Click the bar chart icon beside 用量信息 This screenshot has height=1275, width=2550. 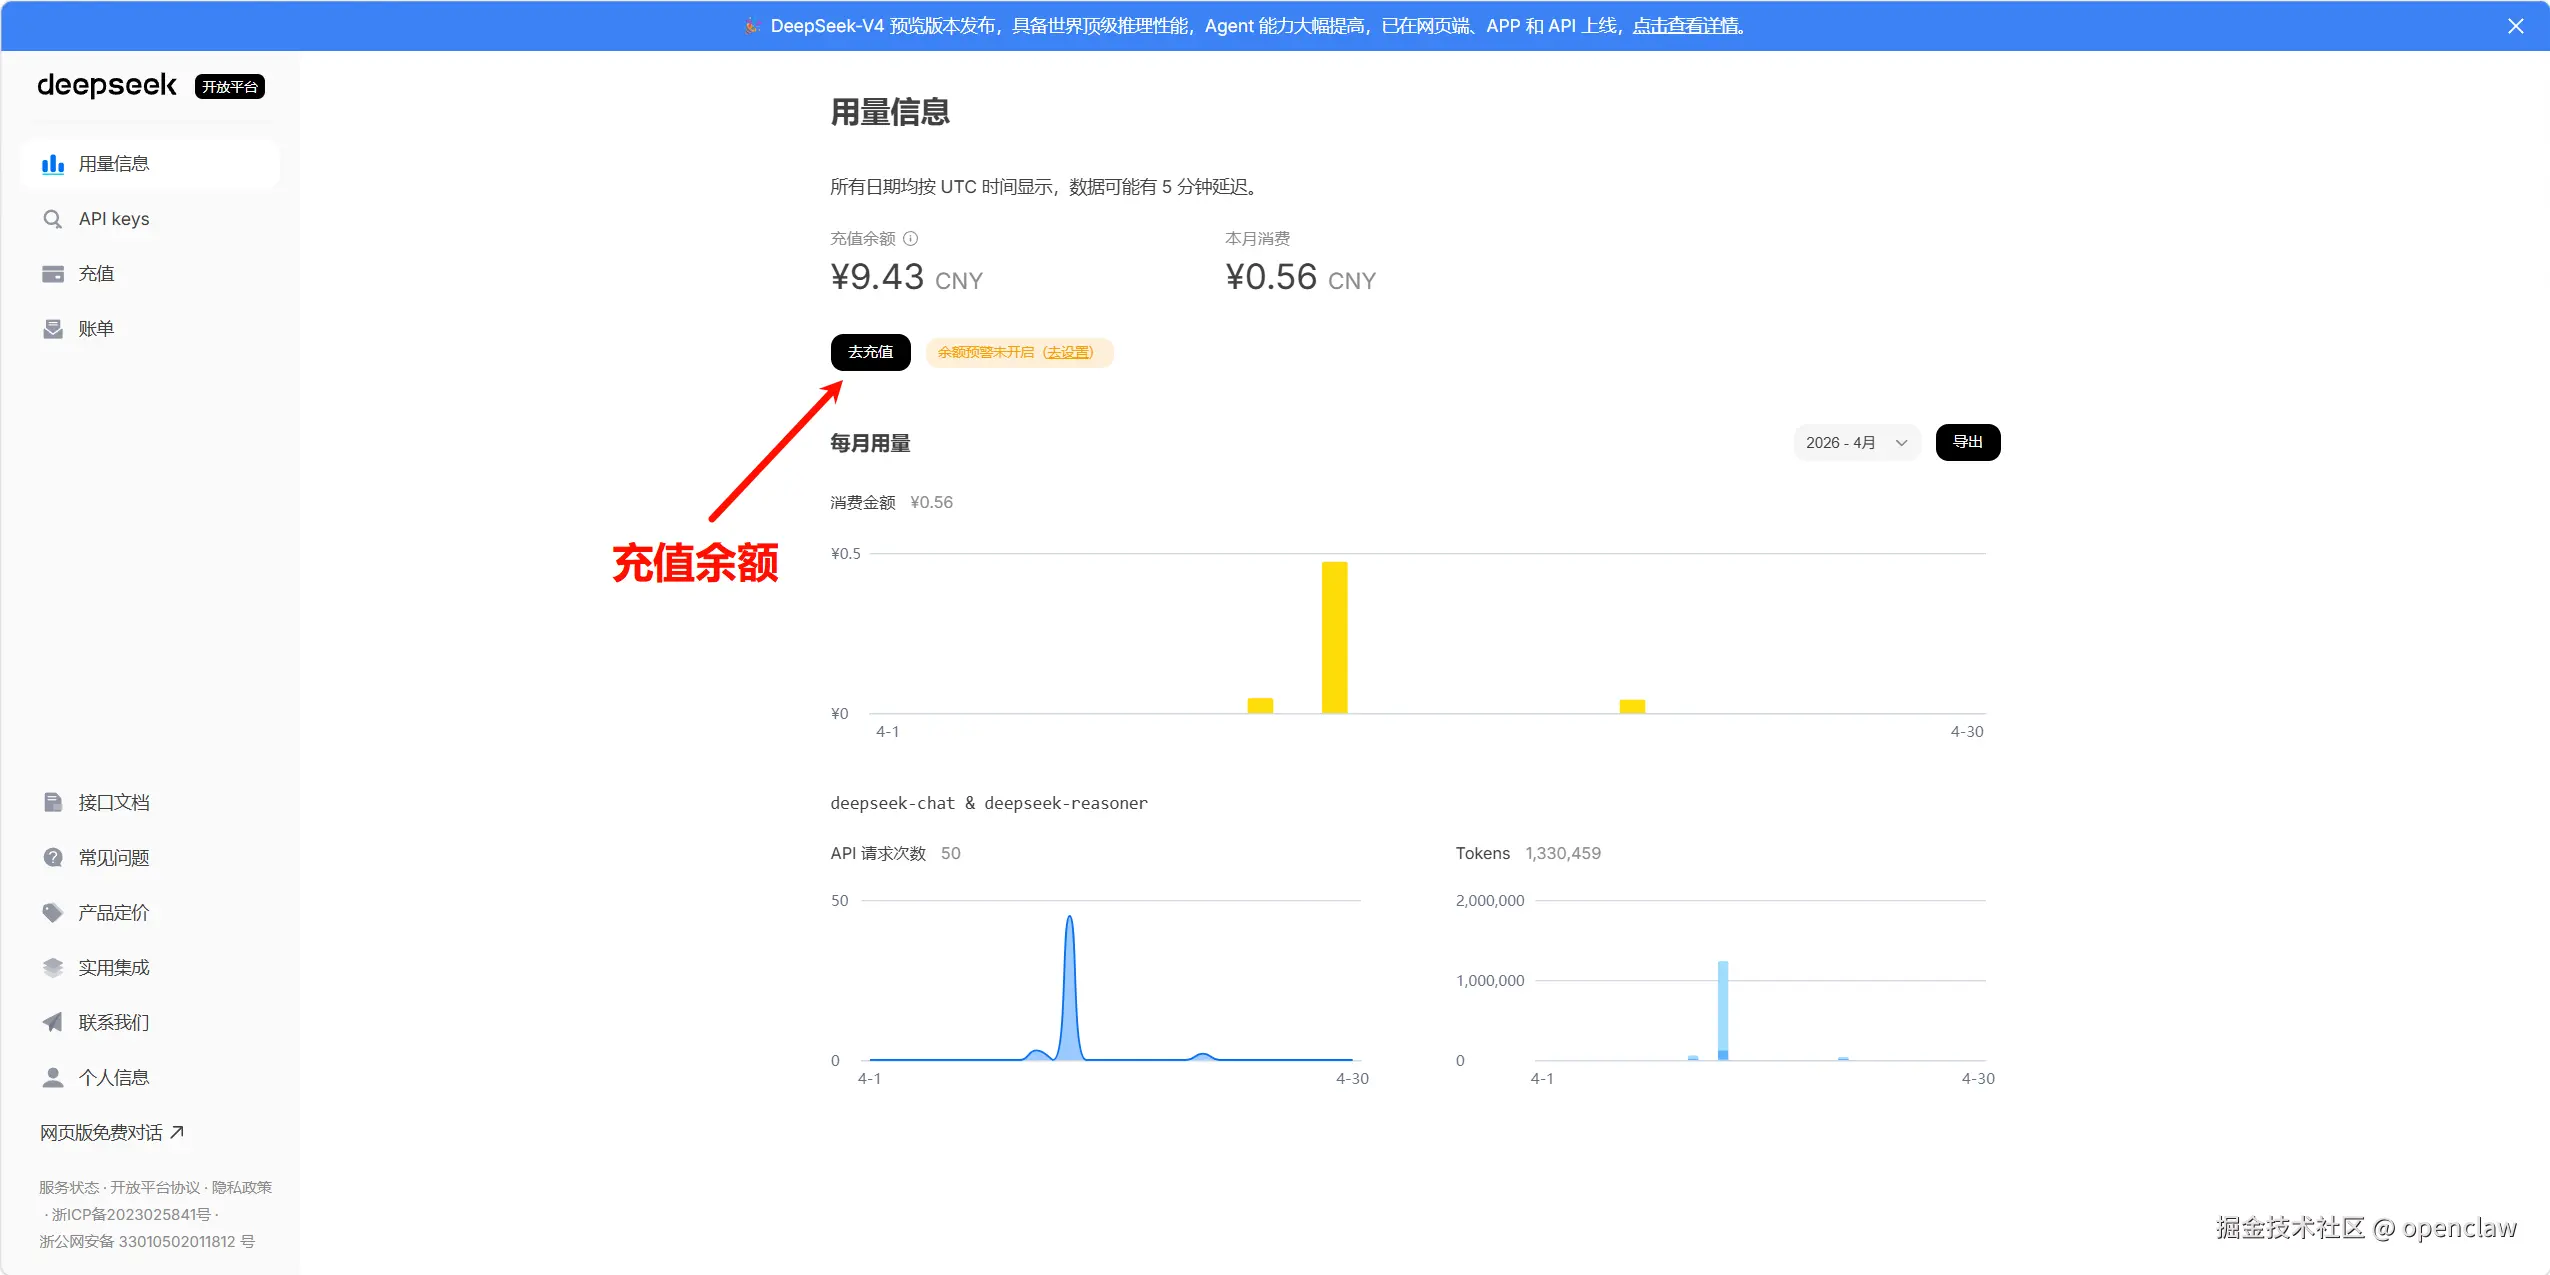click(x=53, y=164)
